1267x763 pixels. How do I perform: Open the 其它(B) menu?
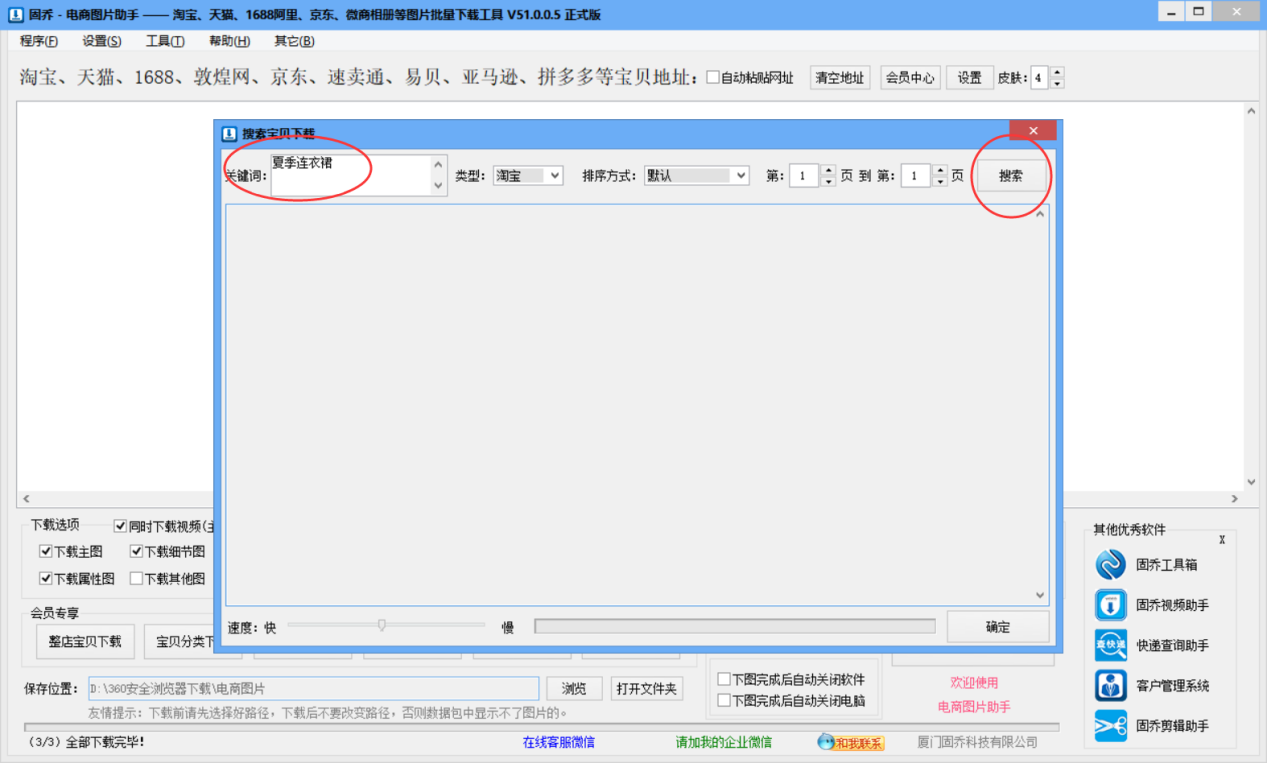pyautogui.click(x=294, y=41)
